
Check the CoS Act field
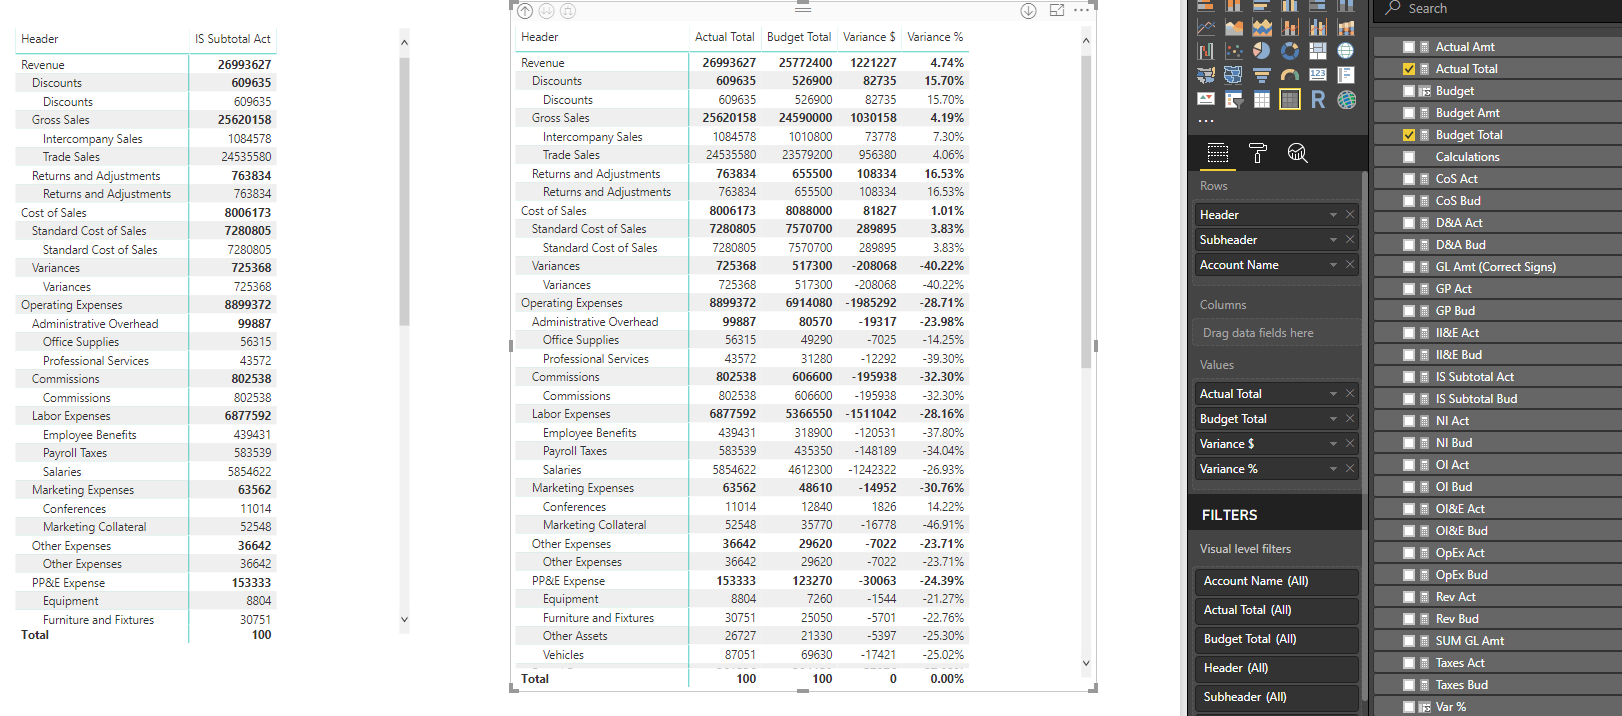click(1409, 179)
